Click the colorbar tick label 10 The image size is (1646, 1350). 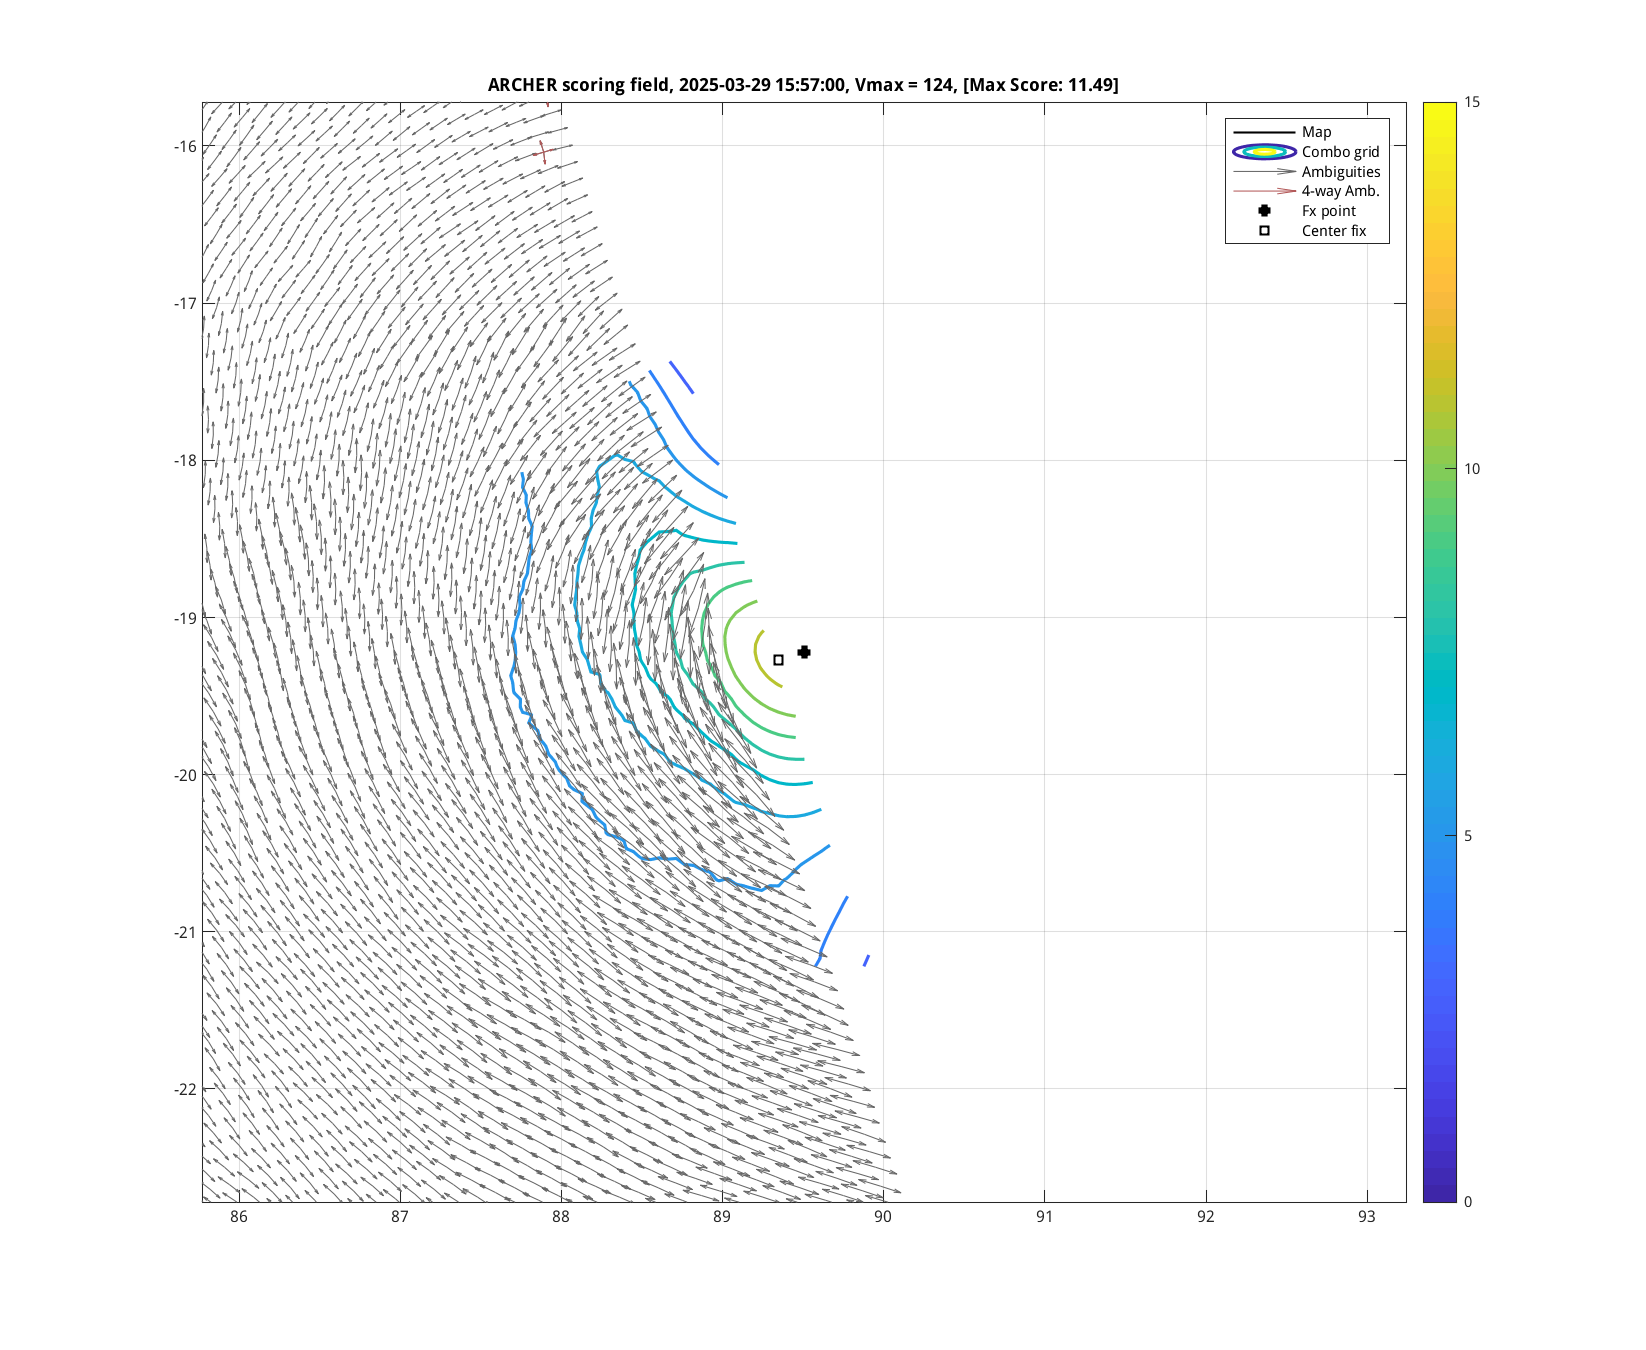pyautogui.click(x=1471, y=469)
